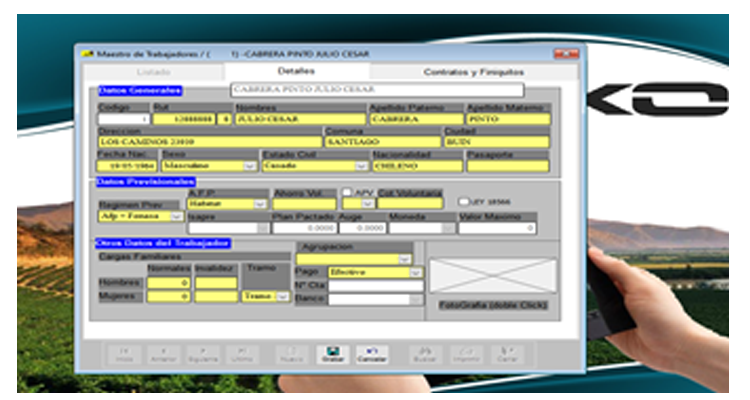Open the Isapre dropdown
The height and width of the screenshot is (400, 750).
(x=263, y=229)
